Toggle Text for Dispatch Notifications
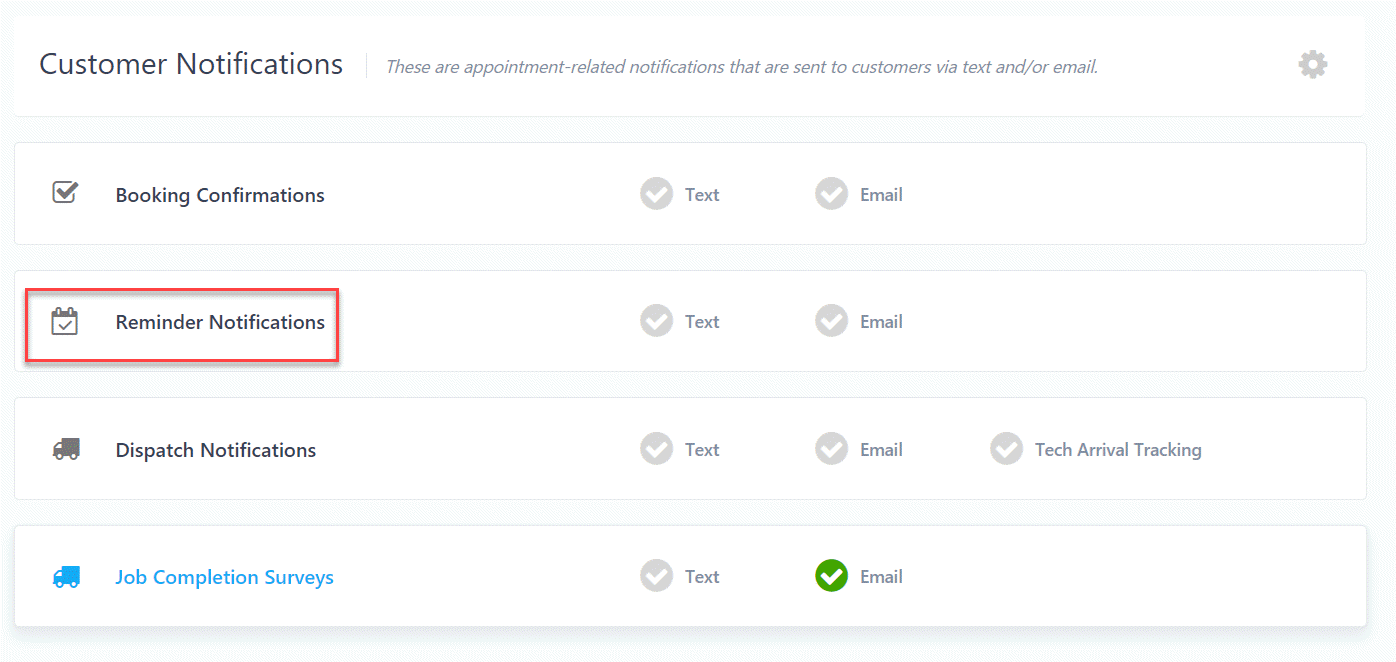 657,449
